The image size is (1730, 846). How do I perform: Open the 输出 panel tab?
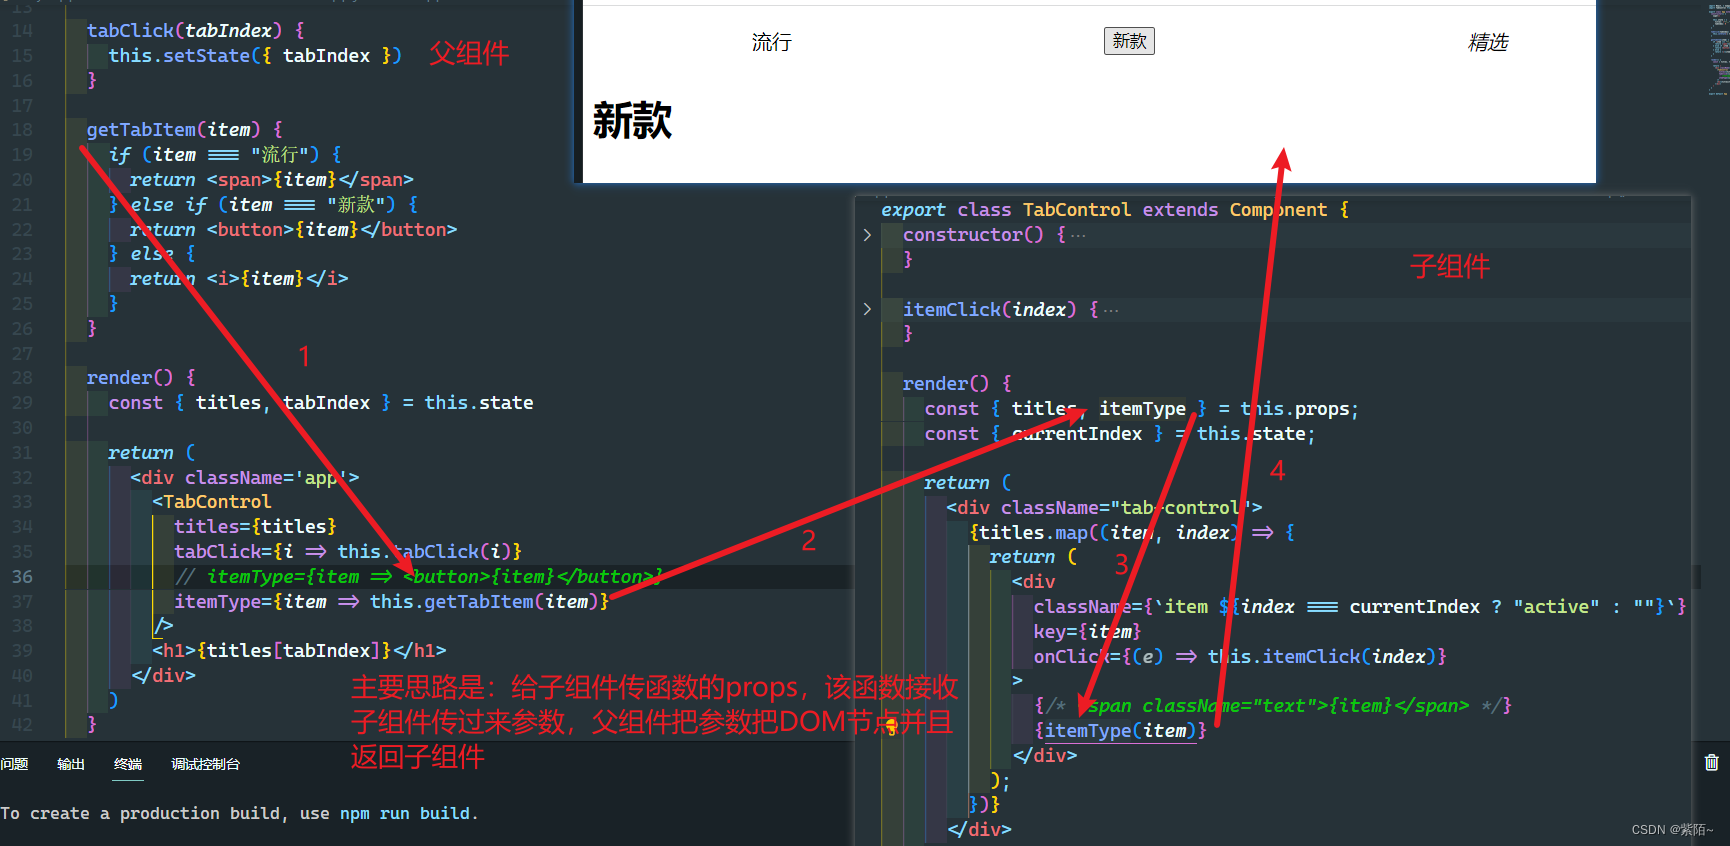(71, 764)
